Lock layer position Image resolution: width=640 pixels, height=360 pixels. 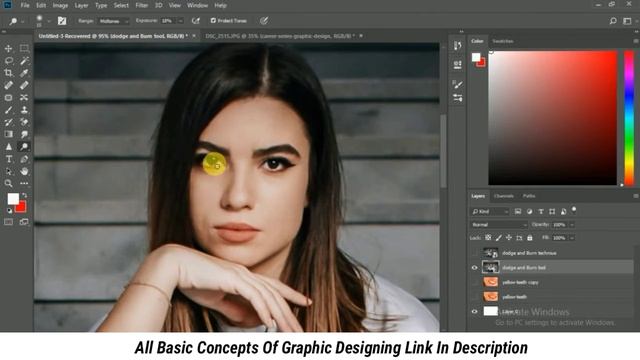coord(509,238)
